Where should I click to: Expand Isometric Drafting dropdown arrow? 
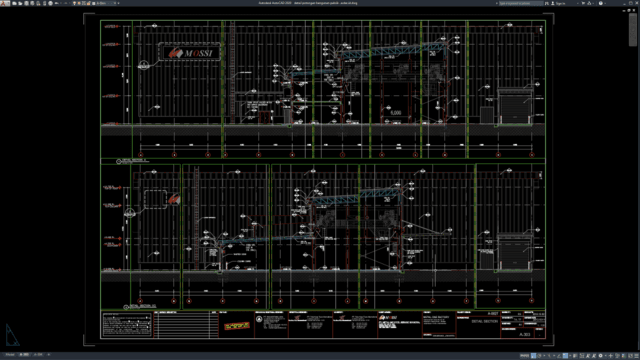[x=554, y=356]
